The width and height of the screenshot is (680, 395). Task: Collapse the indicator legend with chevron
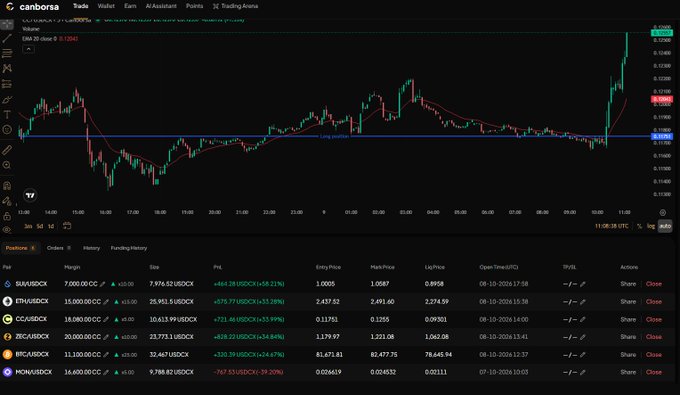click(x=28, y=49)
